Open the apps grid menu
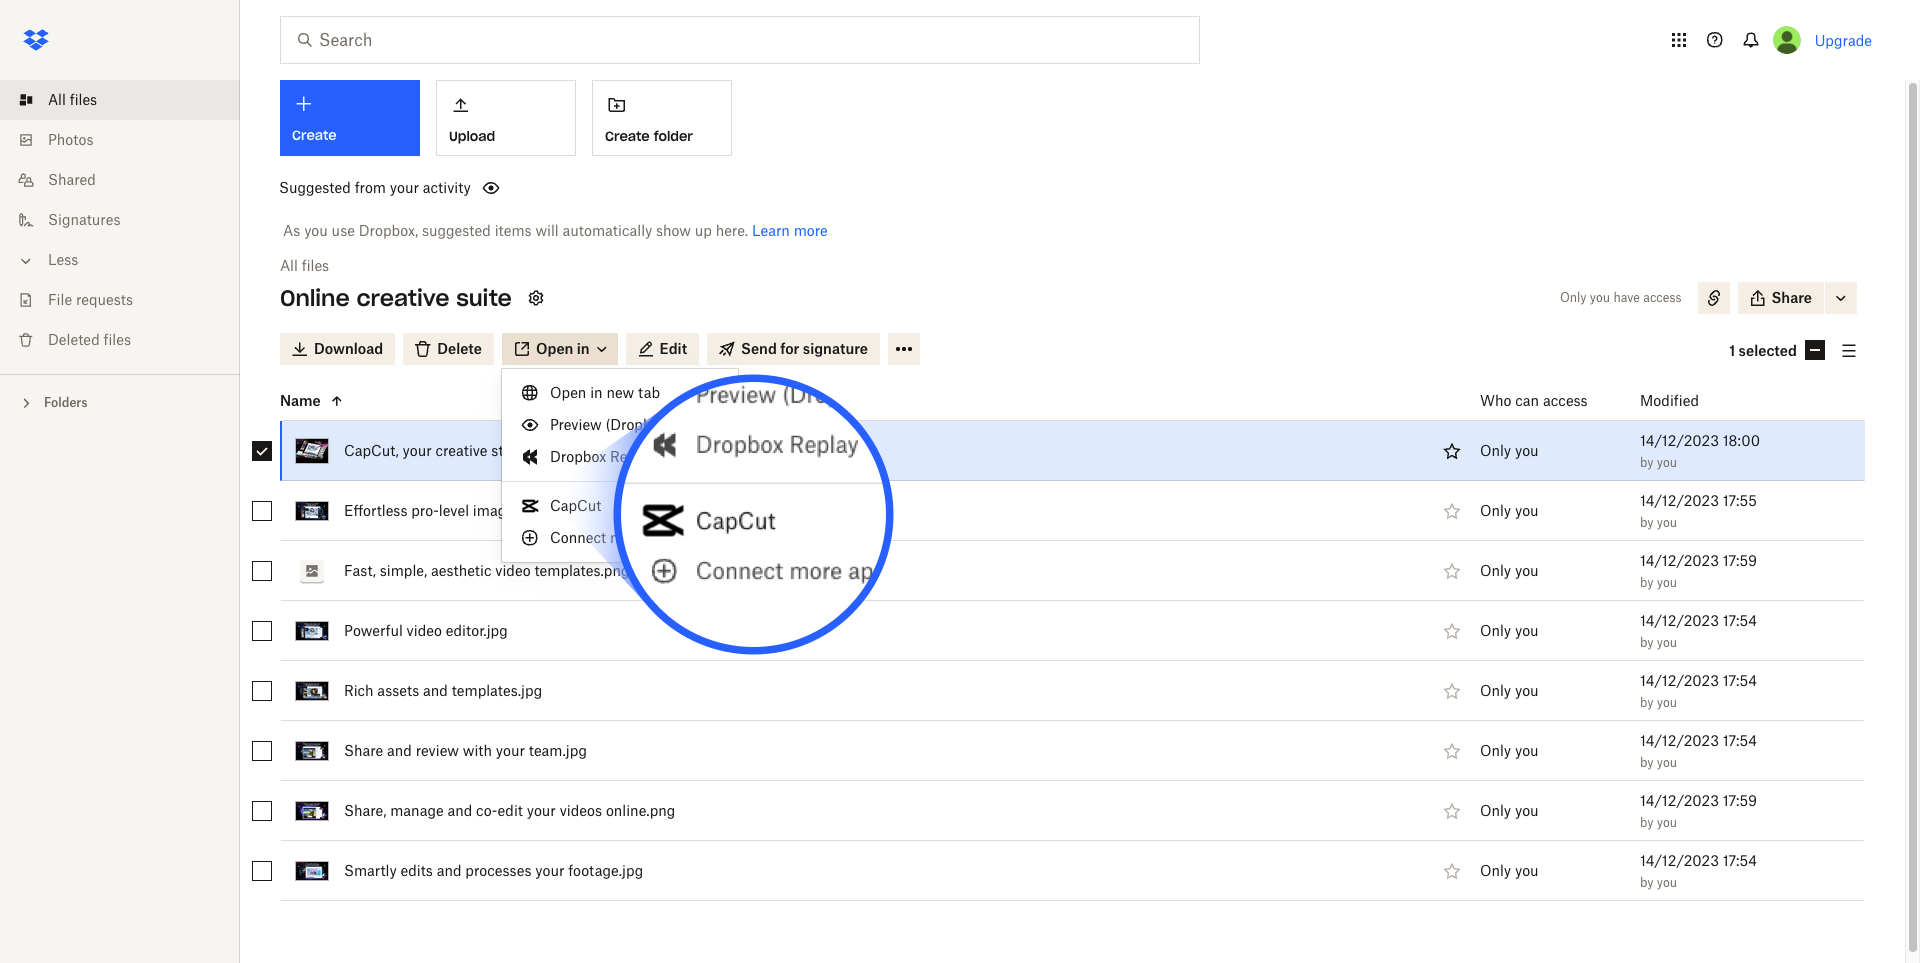 (1678, 40)
